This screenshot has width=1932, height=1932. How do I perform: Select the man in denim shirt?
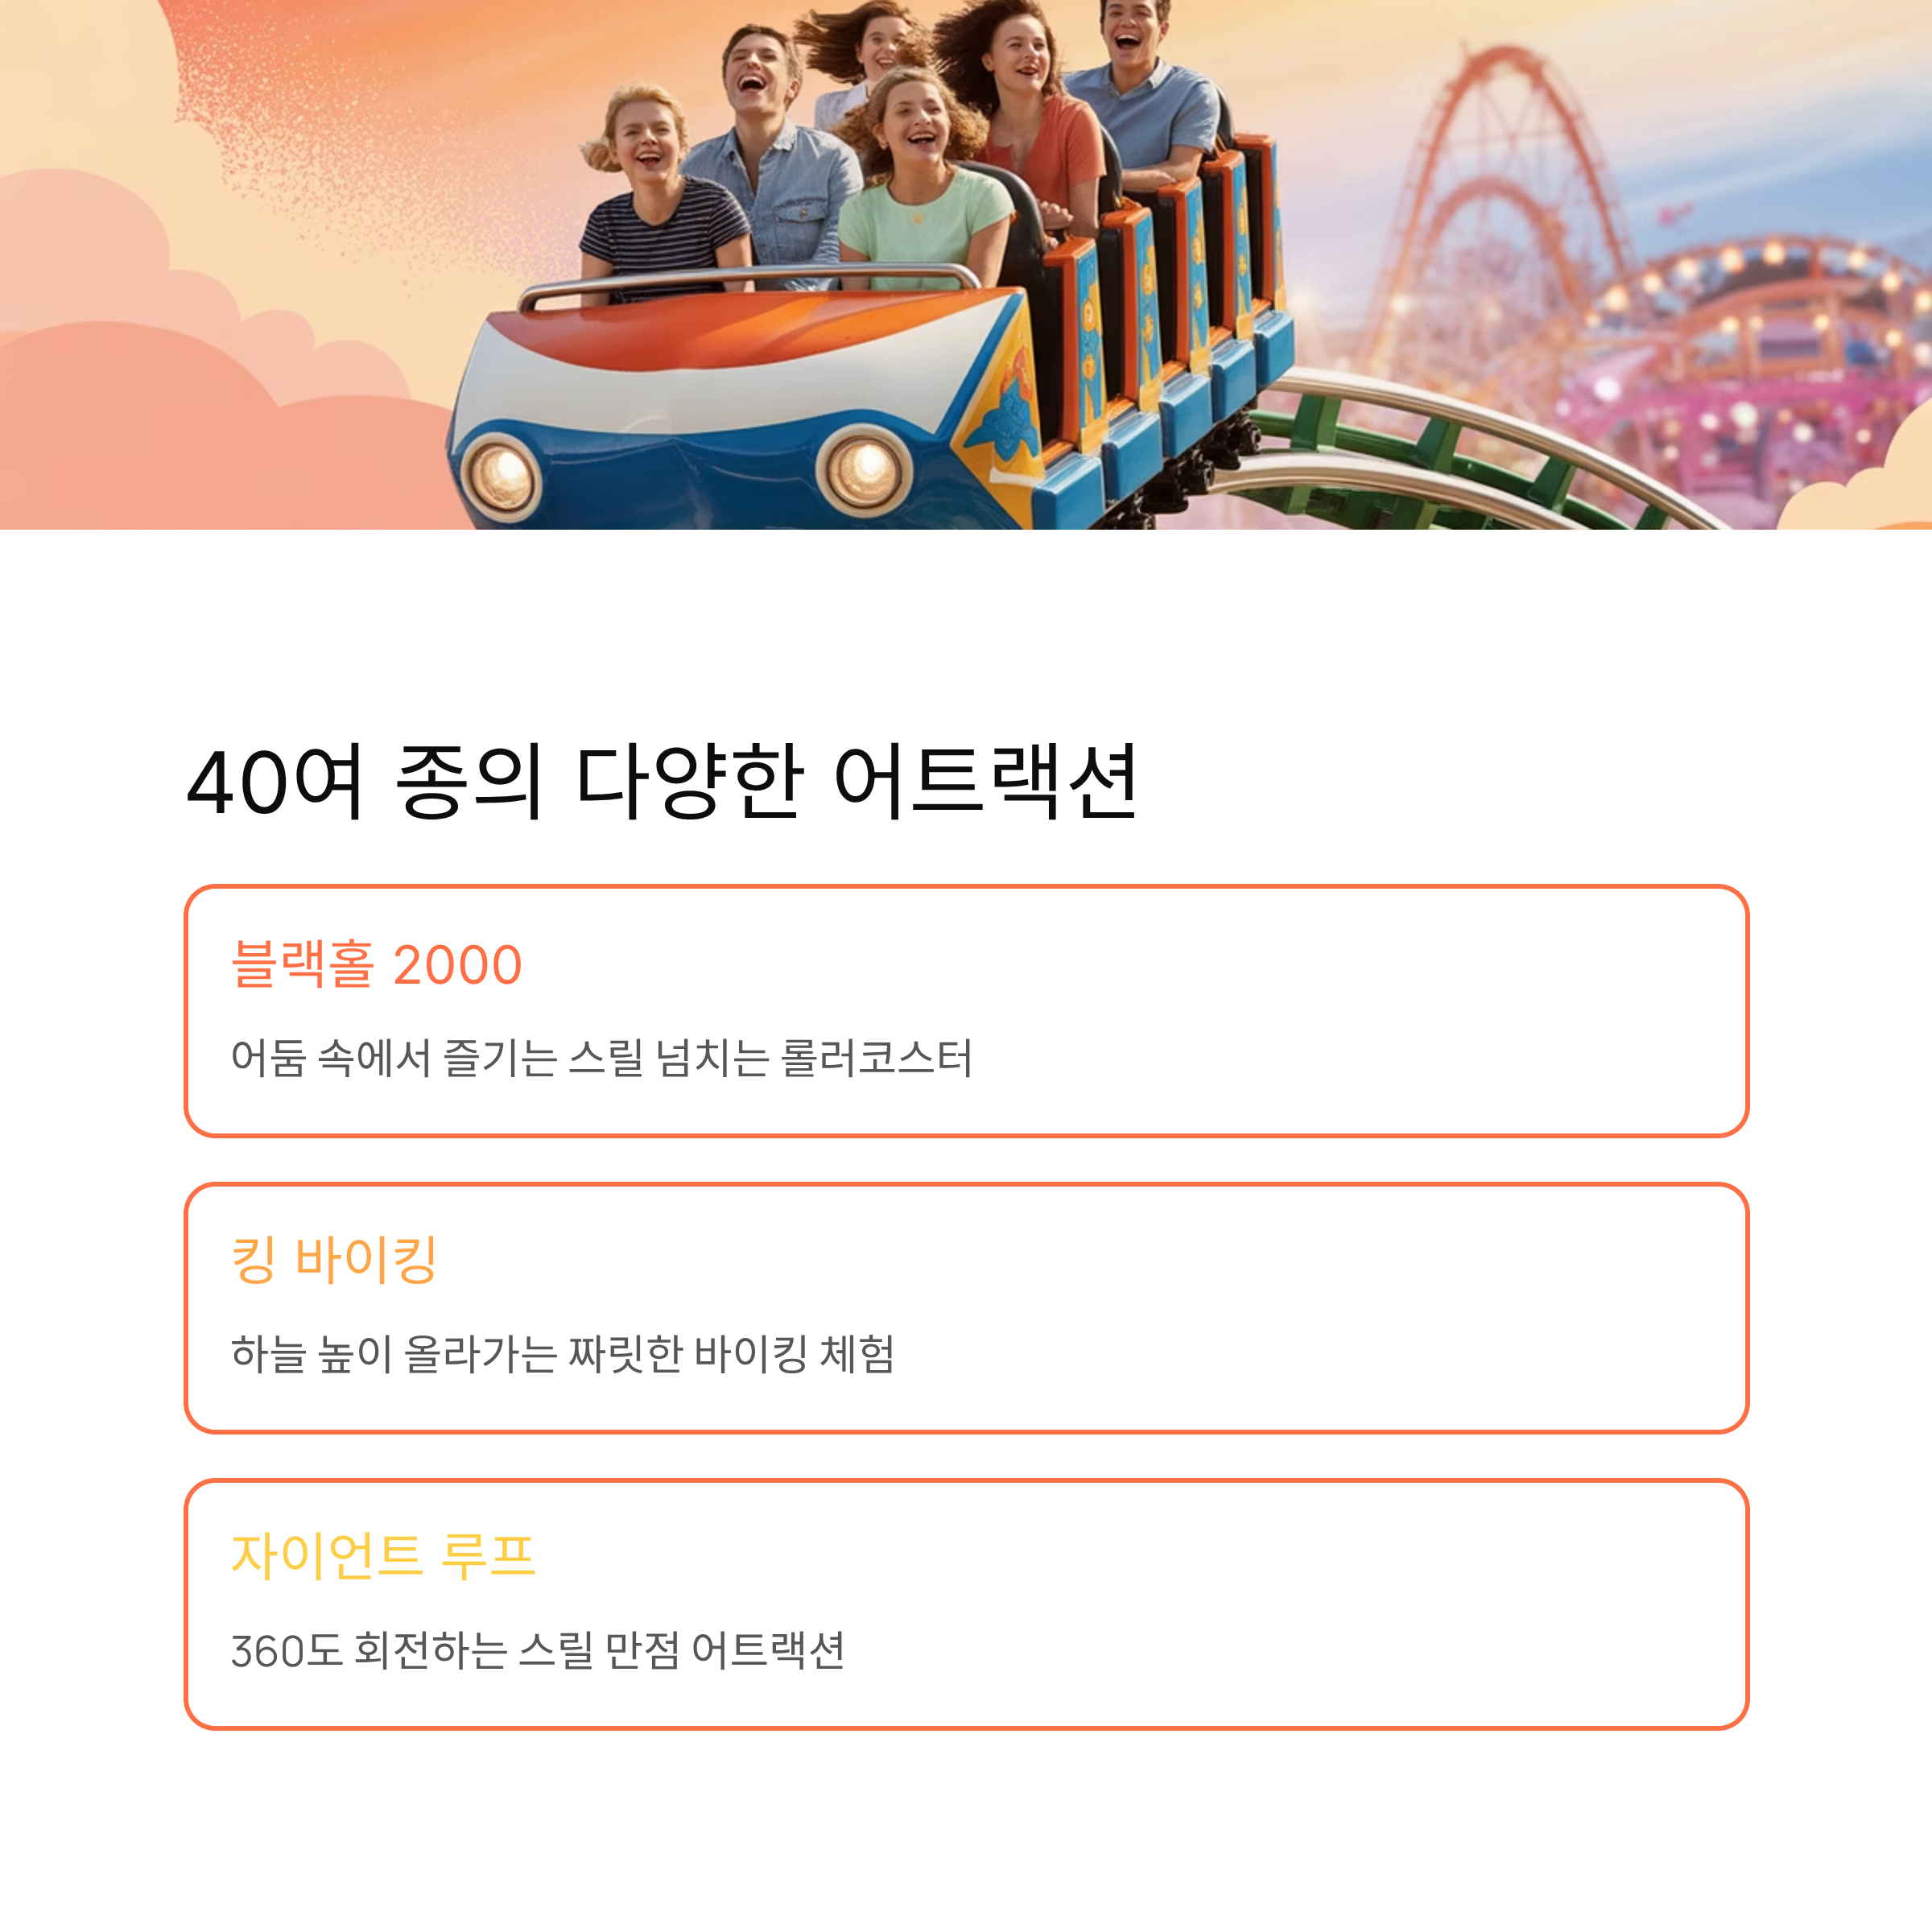pos(775,155)
